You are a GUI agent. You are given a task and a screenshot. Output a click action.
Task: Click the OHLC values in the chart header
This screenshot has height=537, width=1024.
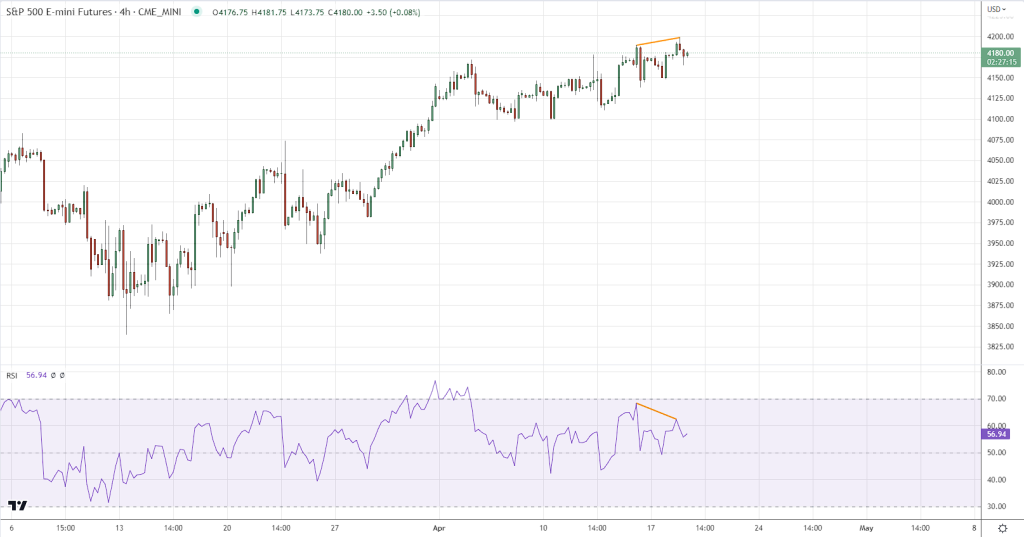point(287,12)
